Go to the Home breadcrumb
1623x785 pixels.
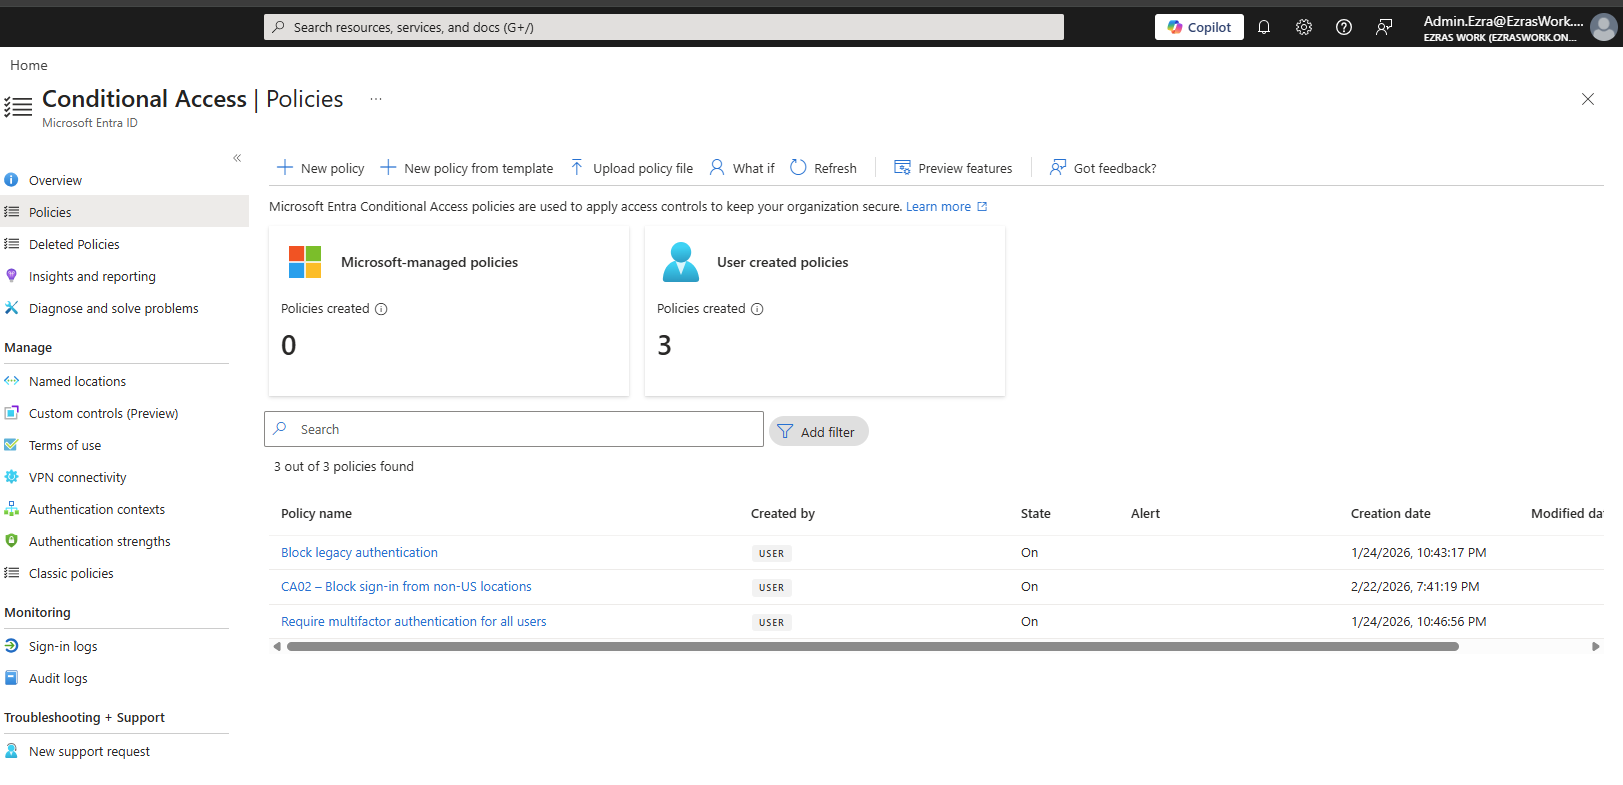[29, 65]
